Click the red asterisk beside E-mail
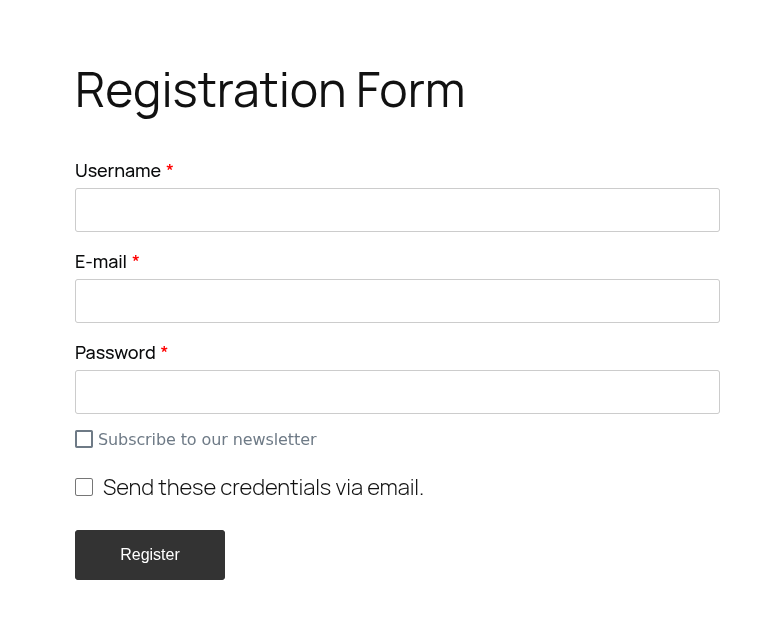Viewport: 770px width, 630px height. 136,261
